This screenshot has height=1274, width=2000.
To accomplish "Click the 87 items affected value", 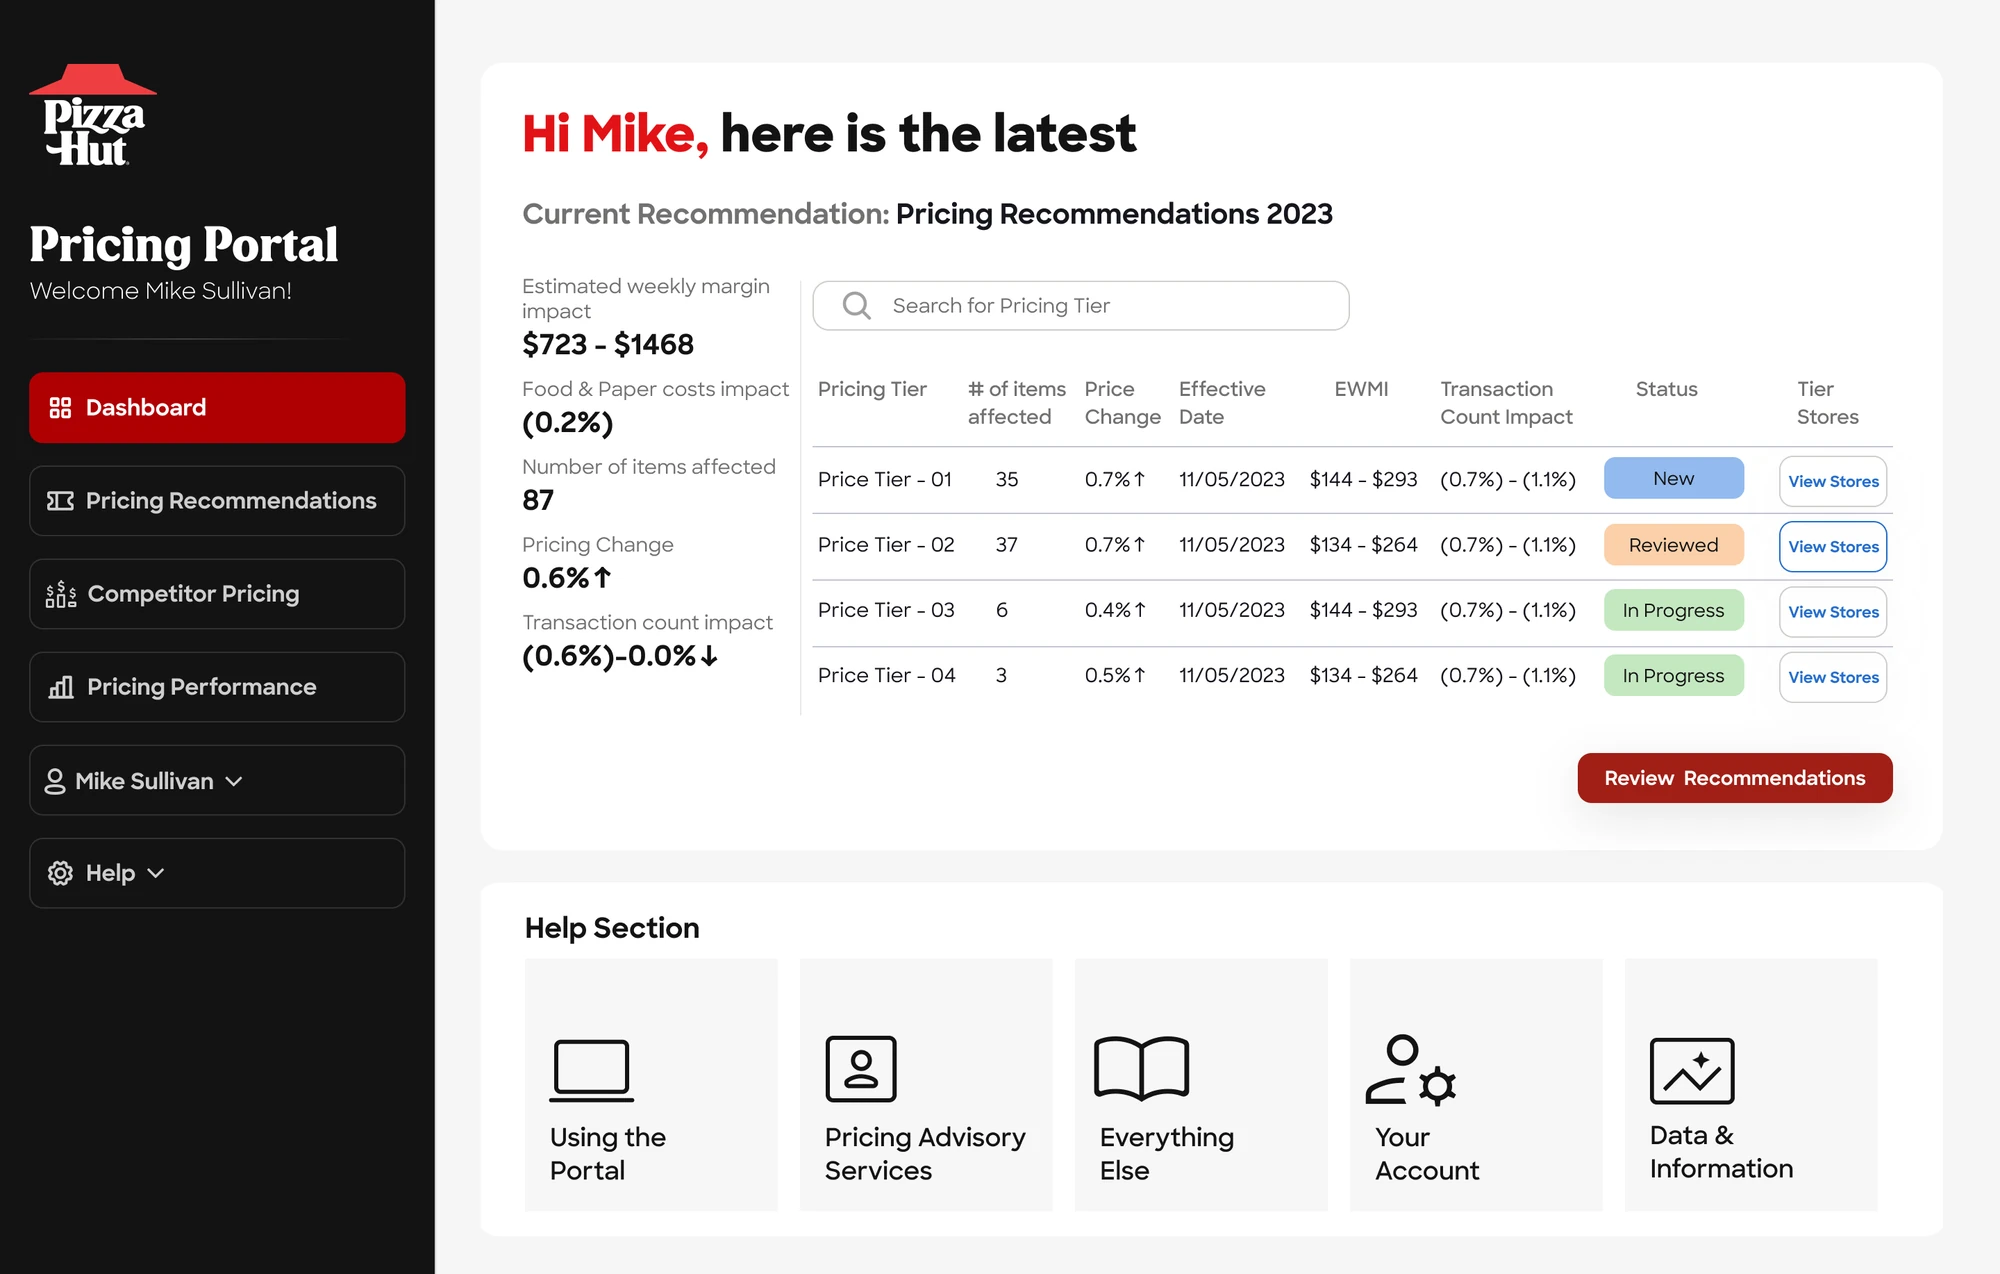I will coord(538,500).
